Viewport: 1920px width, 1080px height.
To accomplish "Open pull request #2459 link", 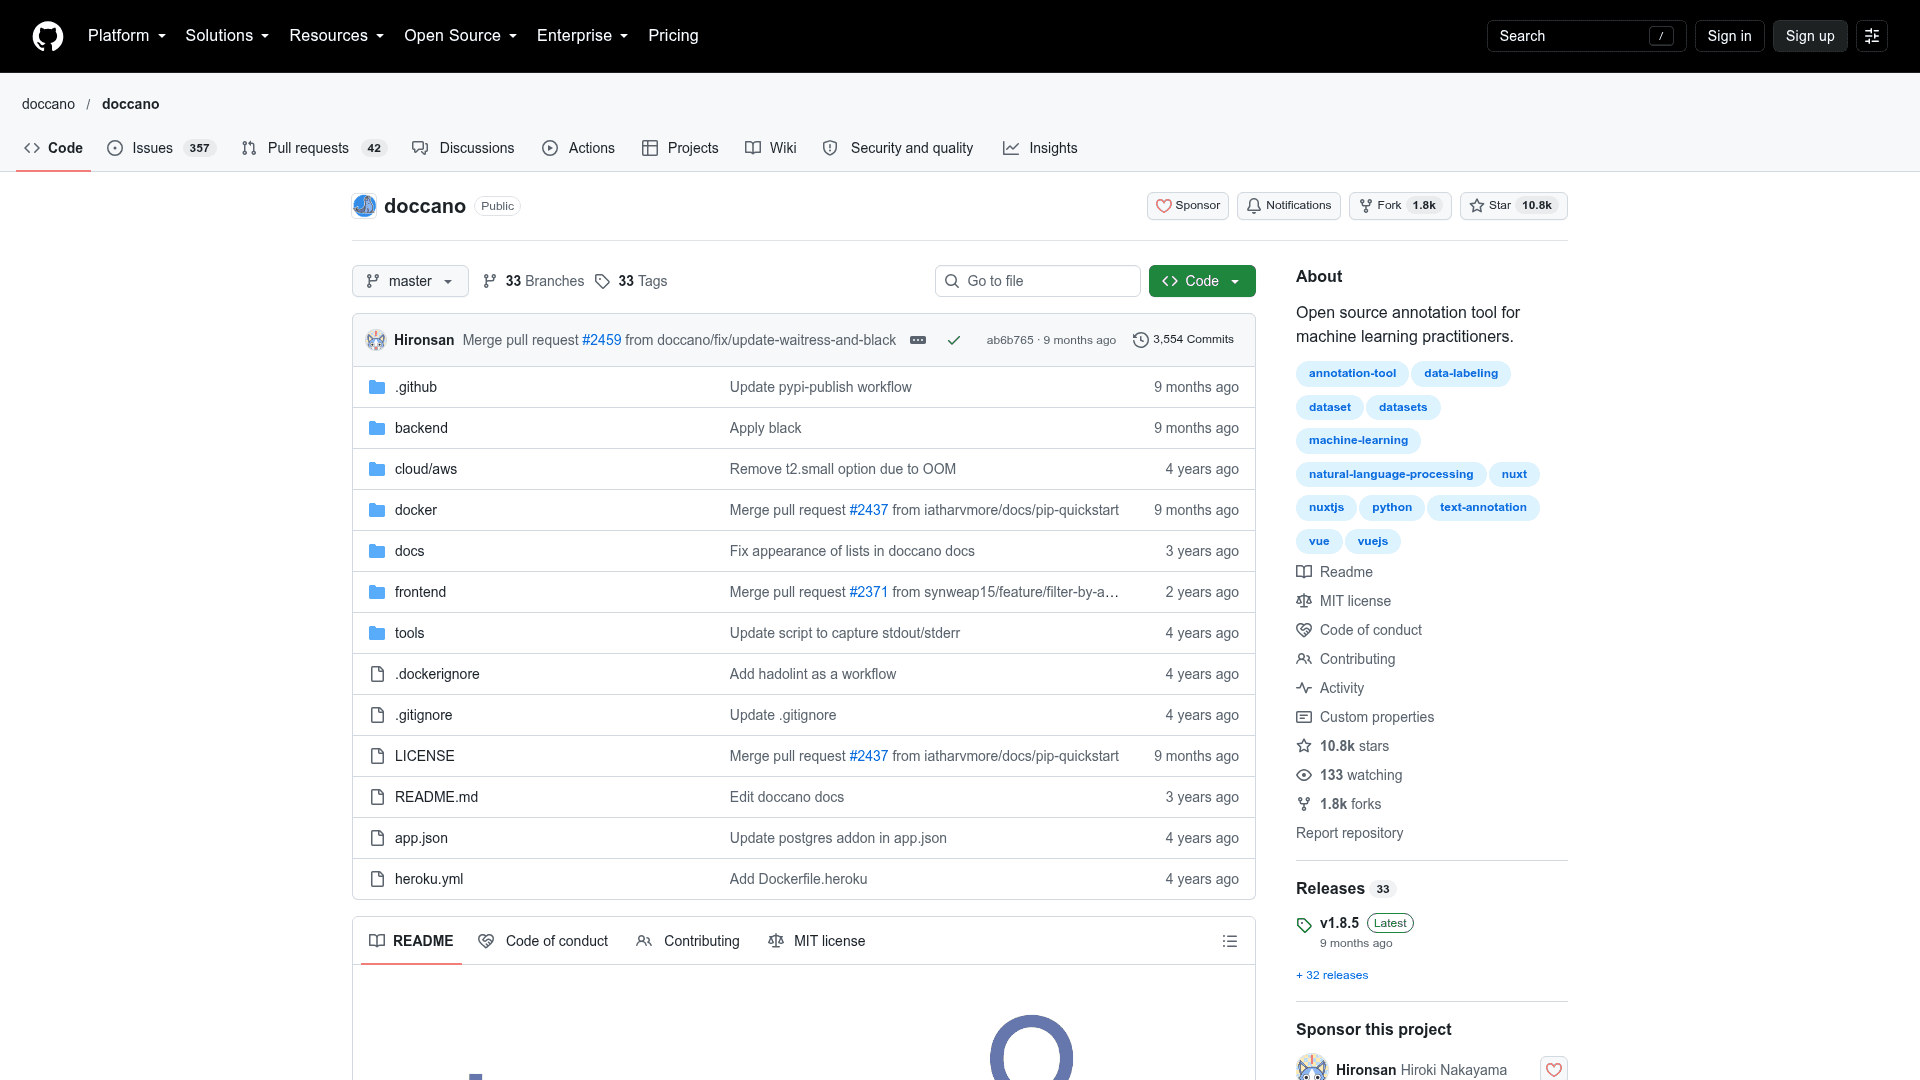I will click(602, 340).
